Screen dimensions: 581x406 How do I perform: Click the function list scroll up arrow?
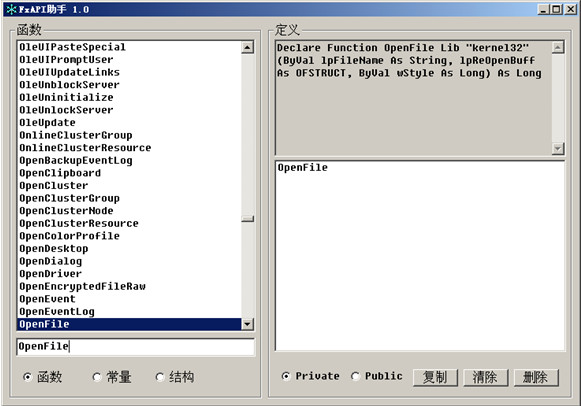(247, 47)
